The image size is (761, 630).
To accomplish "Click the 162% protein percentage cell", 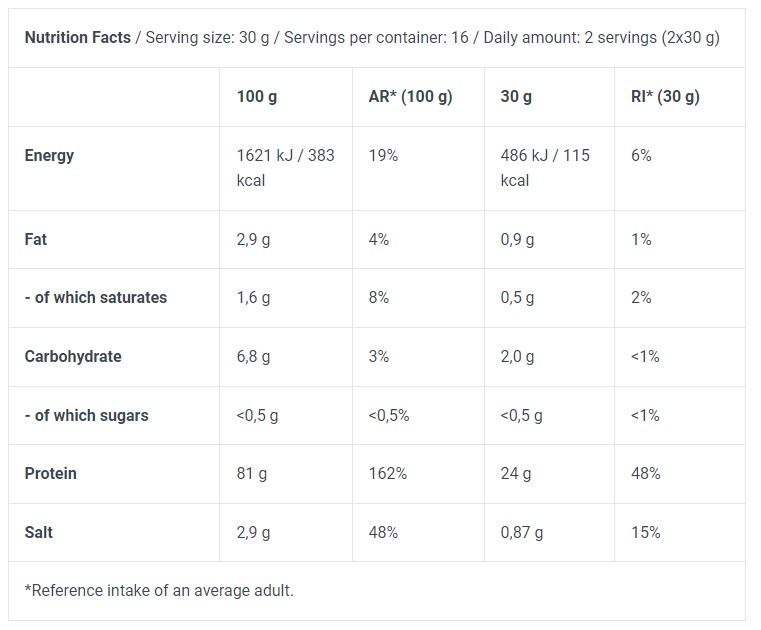I will point(388,473).
